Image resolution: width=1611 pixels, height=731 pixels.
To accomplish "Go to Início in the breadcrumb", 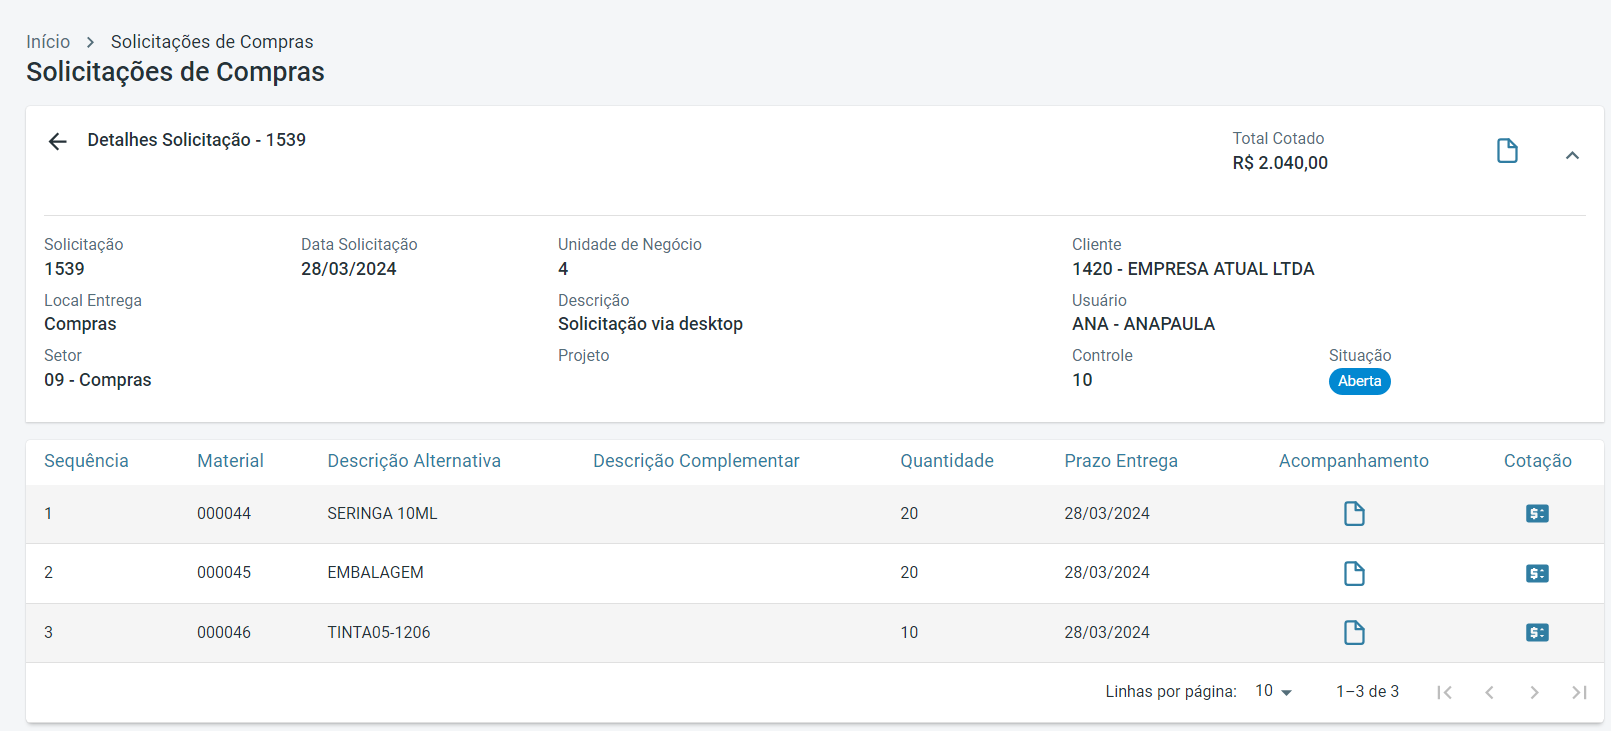I will 48,42.
